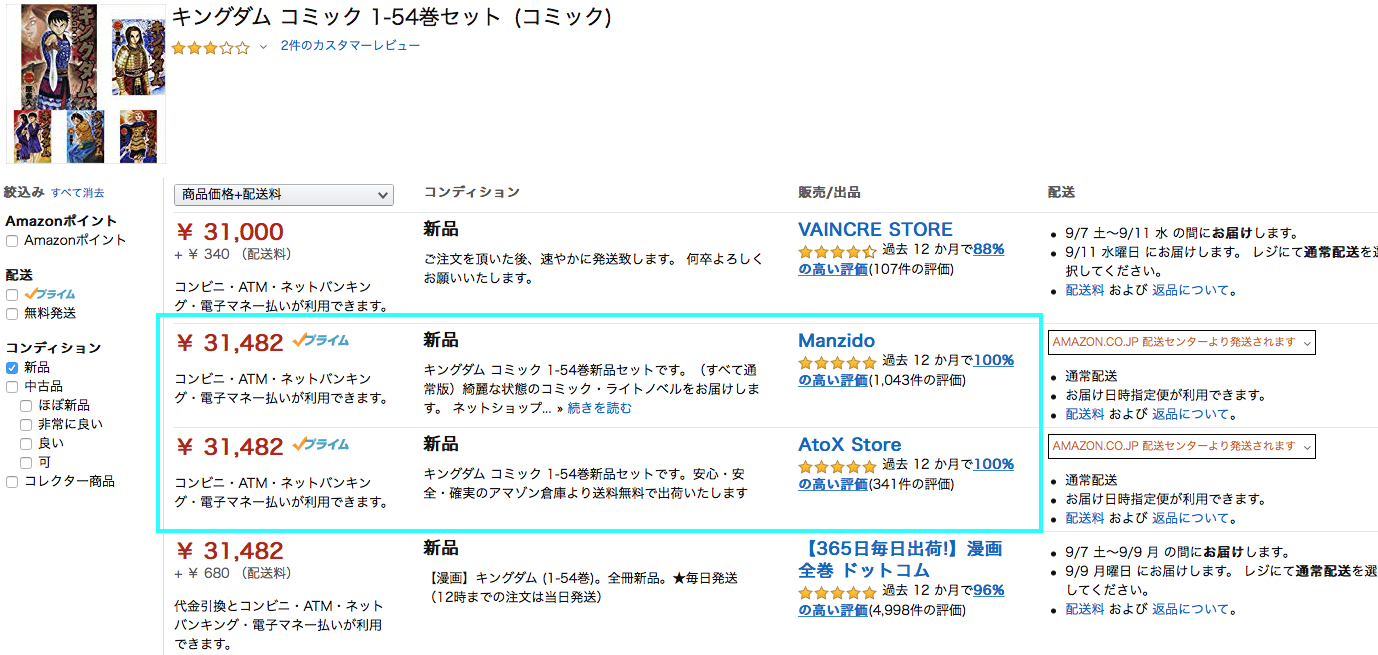Click the VAINCRE STORE rating stars
This screenshot has width=1378, height=655.
[x=837, y=250]
